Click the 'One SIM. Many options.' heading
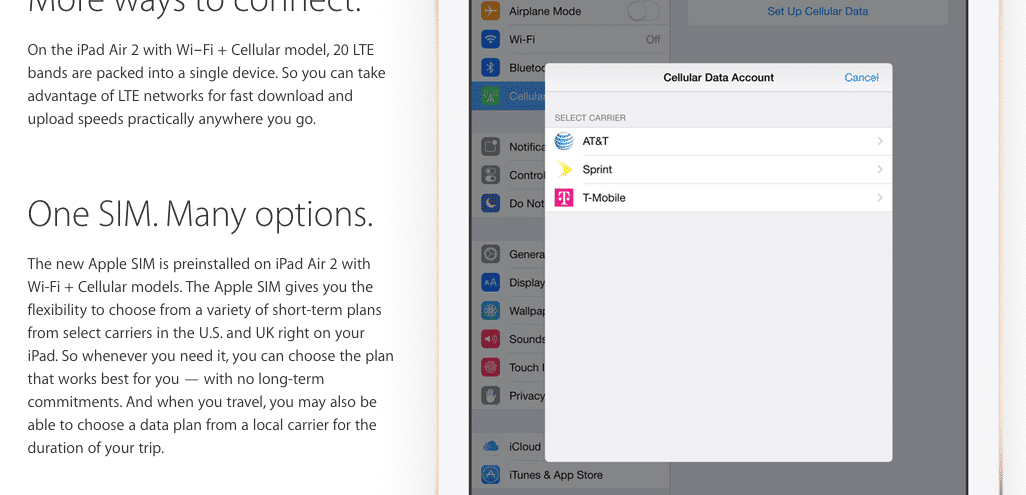The image size is (1026, 495). pyautogui.click(x=200, y=213)
